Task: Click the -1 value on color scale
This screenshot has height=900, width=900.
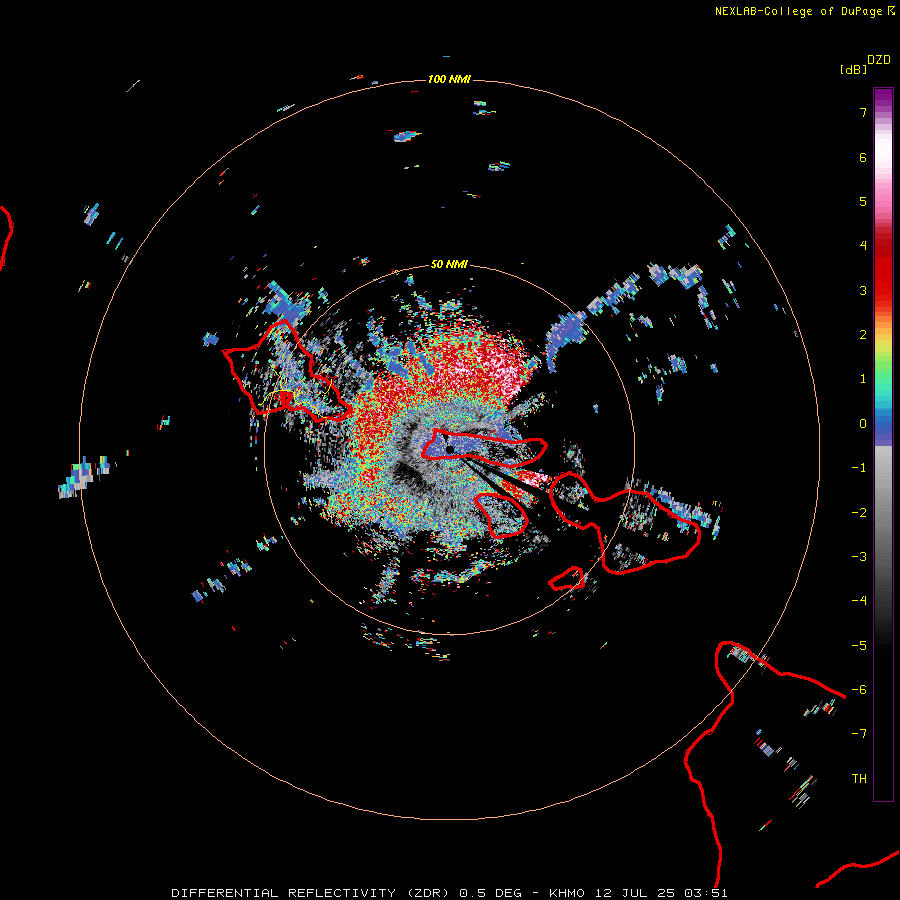Action: click(x=859, y=468)
